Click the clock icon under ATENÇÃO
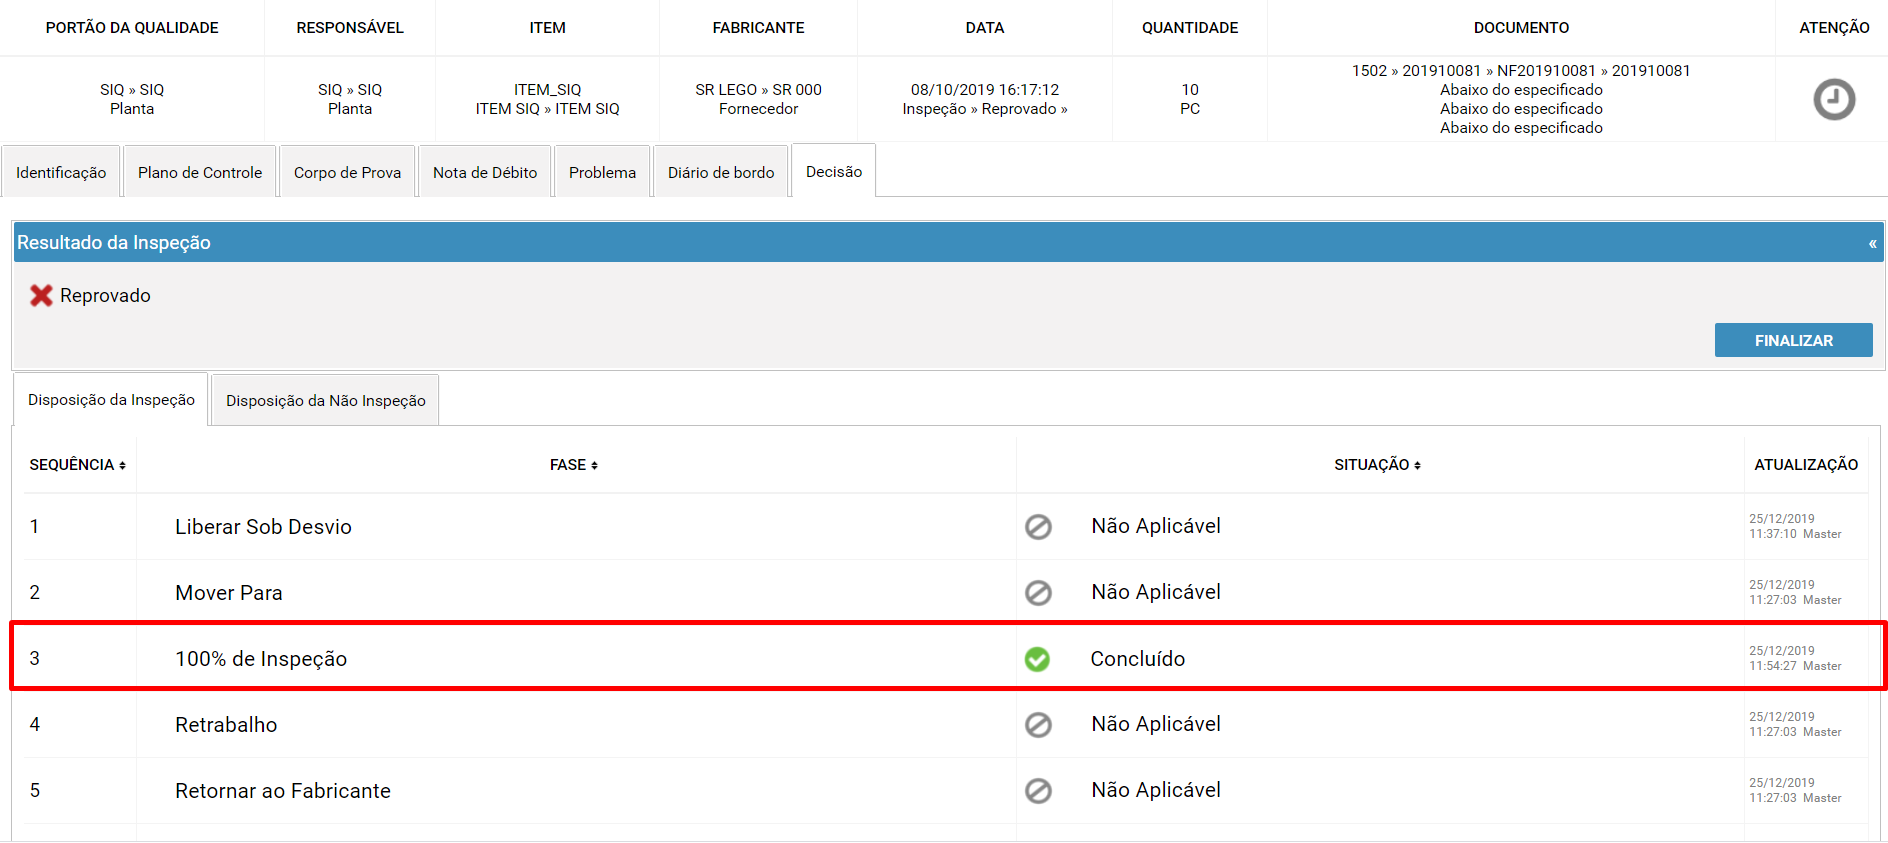Image resolution: width=1888 pixels, height=843 pixels. pyautogui.click(x=1834, y=99)
